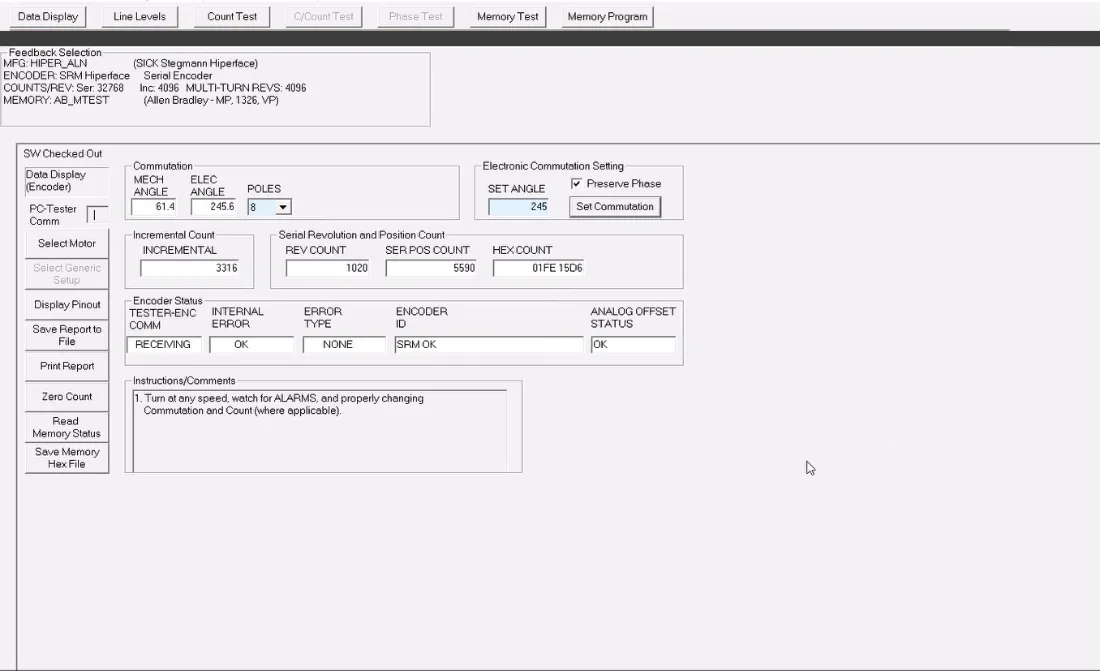Click the ANALOG OFFSET STATUS field
Screen dimensions: 1100x671
pos(633,345)
